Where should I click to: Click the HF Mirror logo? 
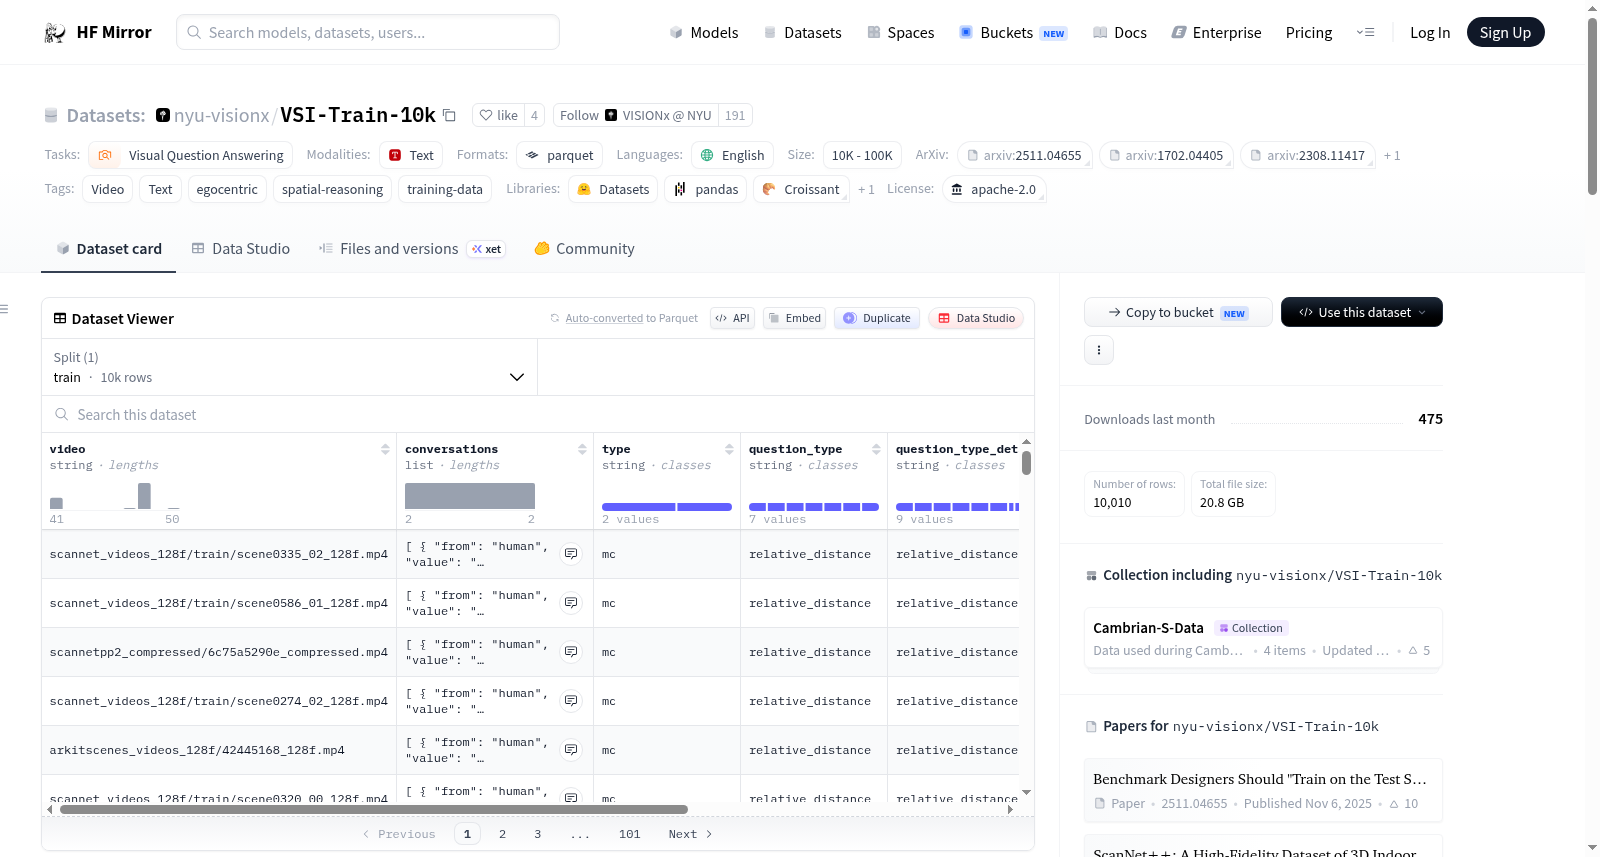click(x=98, y=32)
